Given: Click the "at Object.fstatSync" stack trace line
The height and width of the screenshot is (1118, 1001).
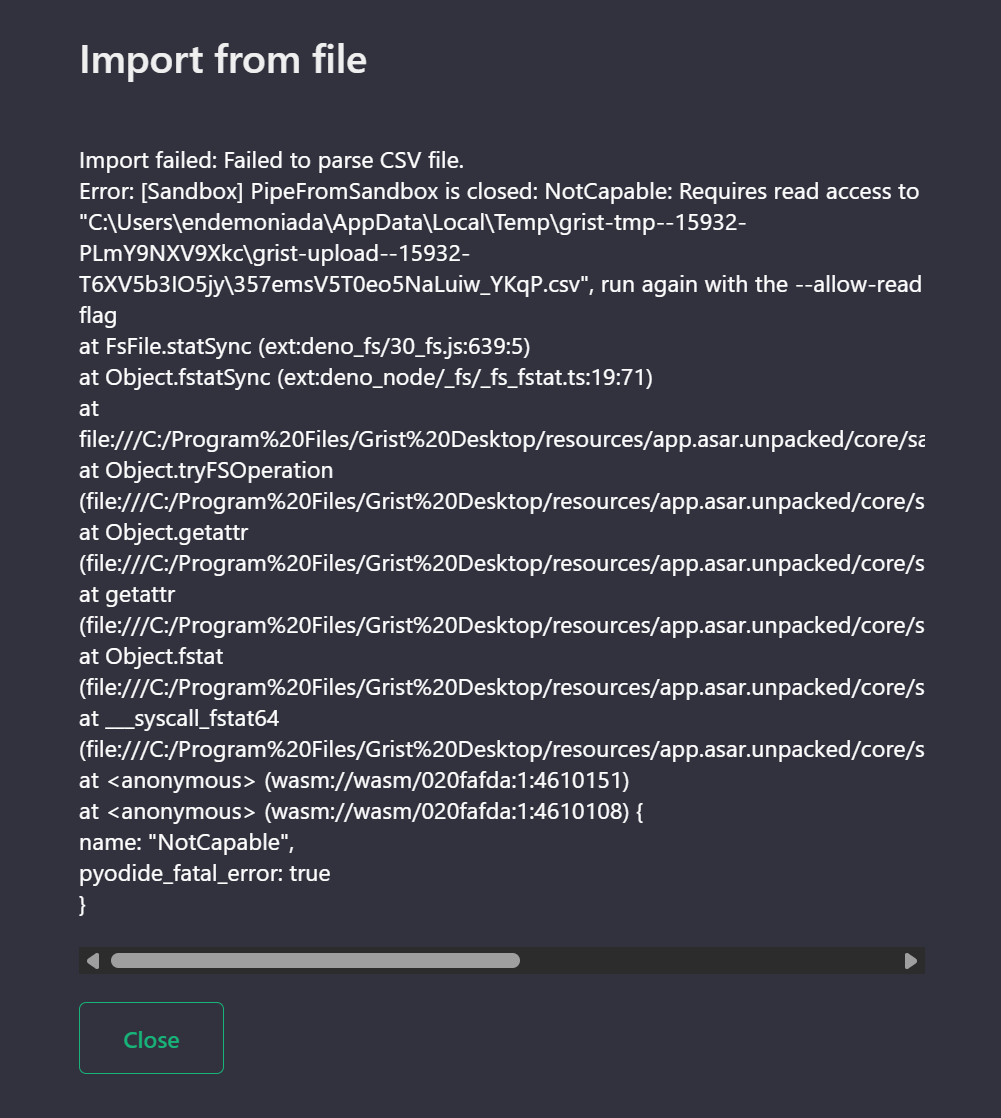Looking at the screenshot, I should pyautogui.click(x=366, y=377).
